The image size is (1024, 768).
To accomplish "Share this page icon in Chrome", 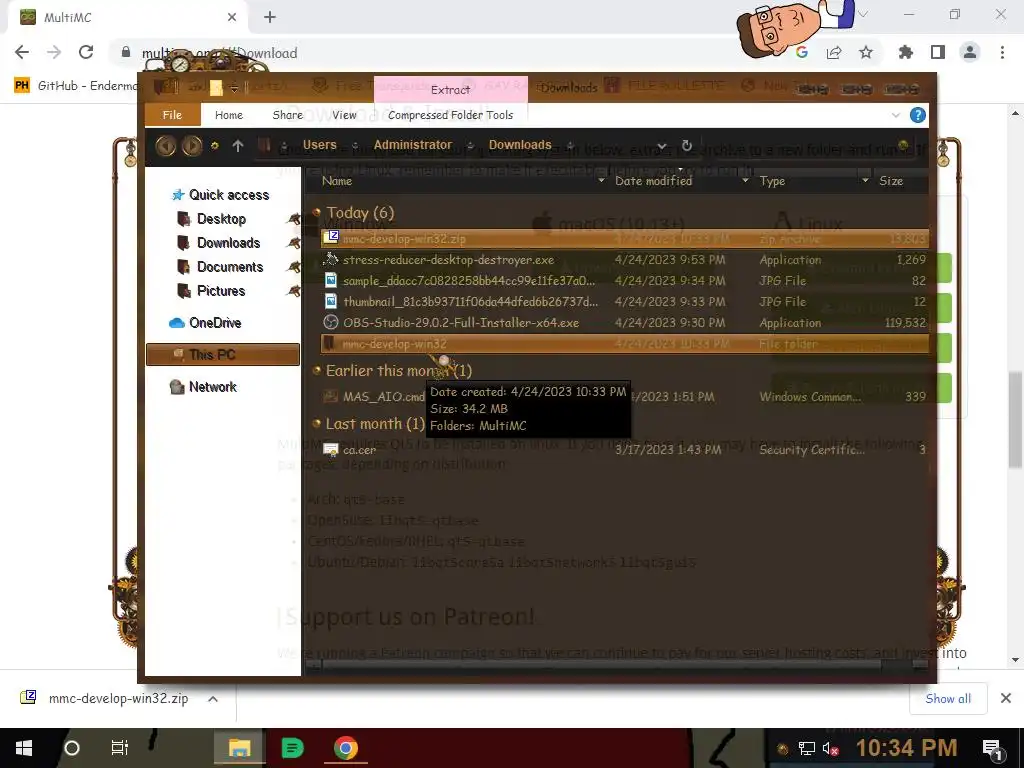I will click(834, 52).
